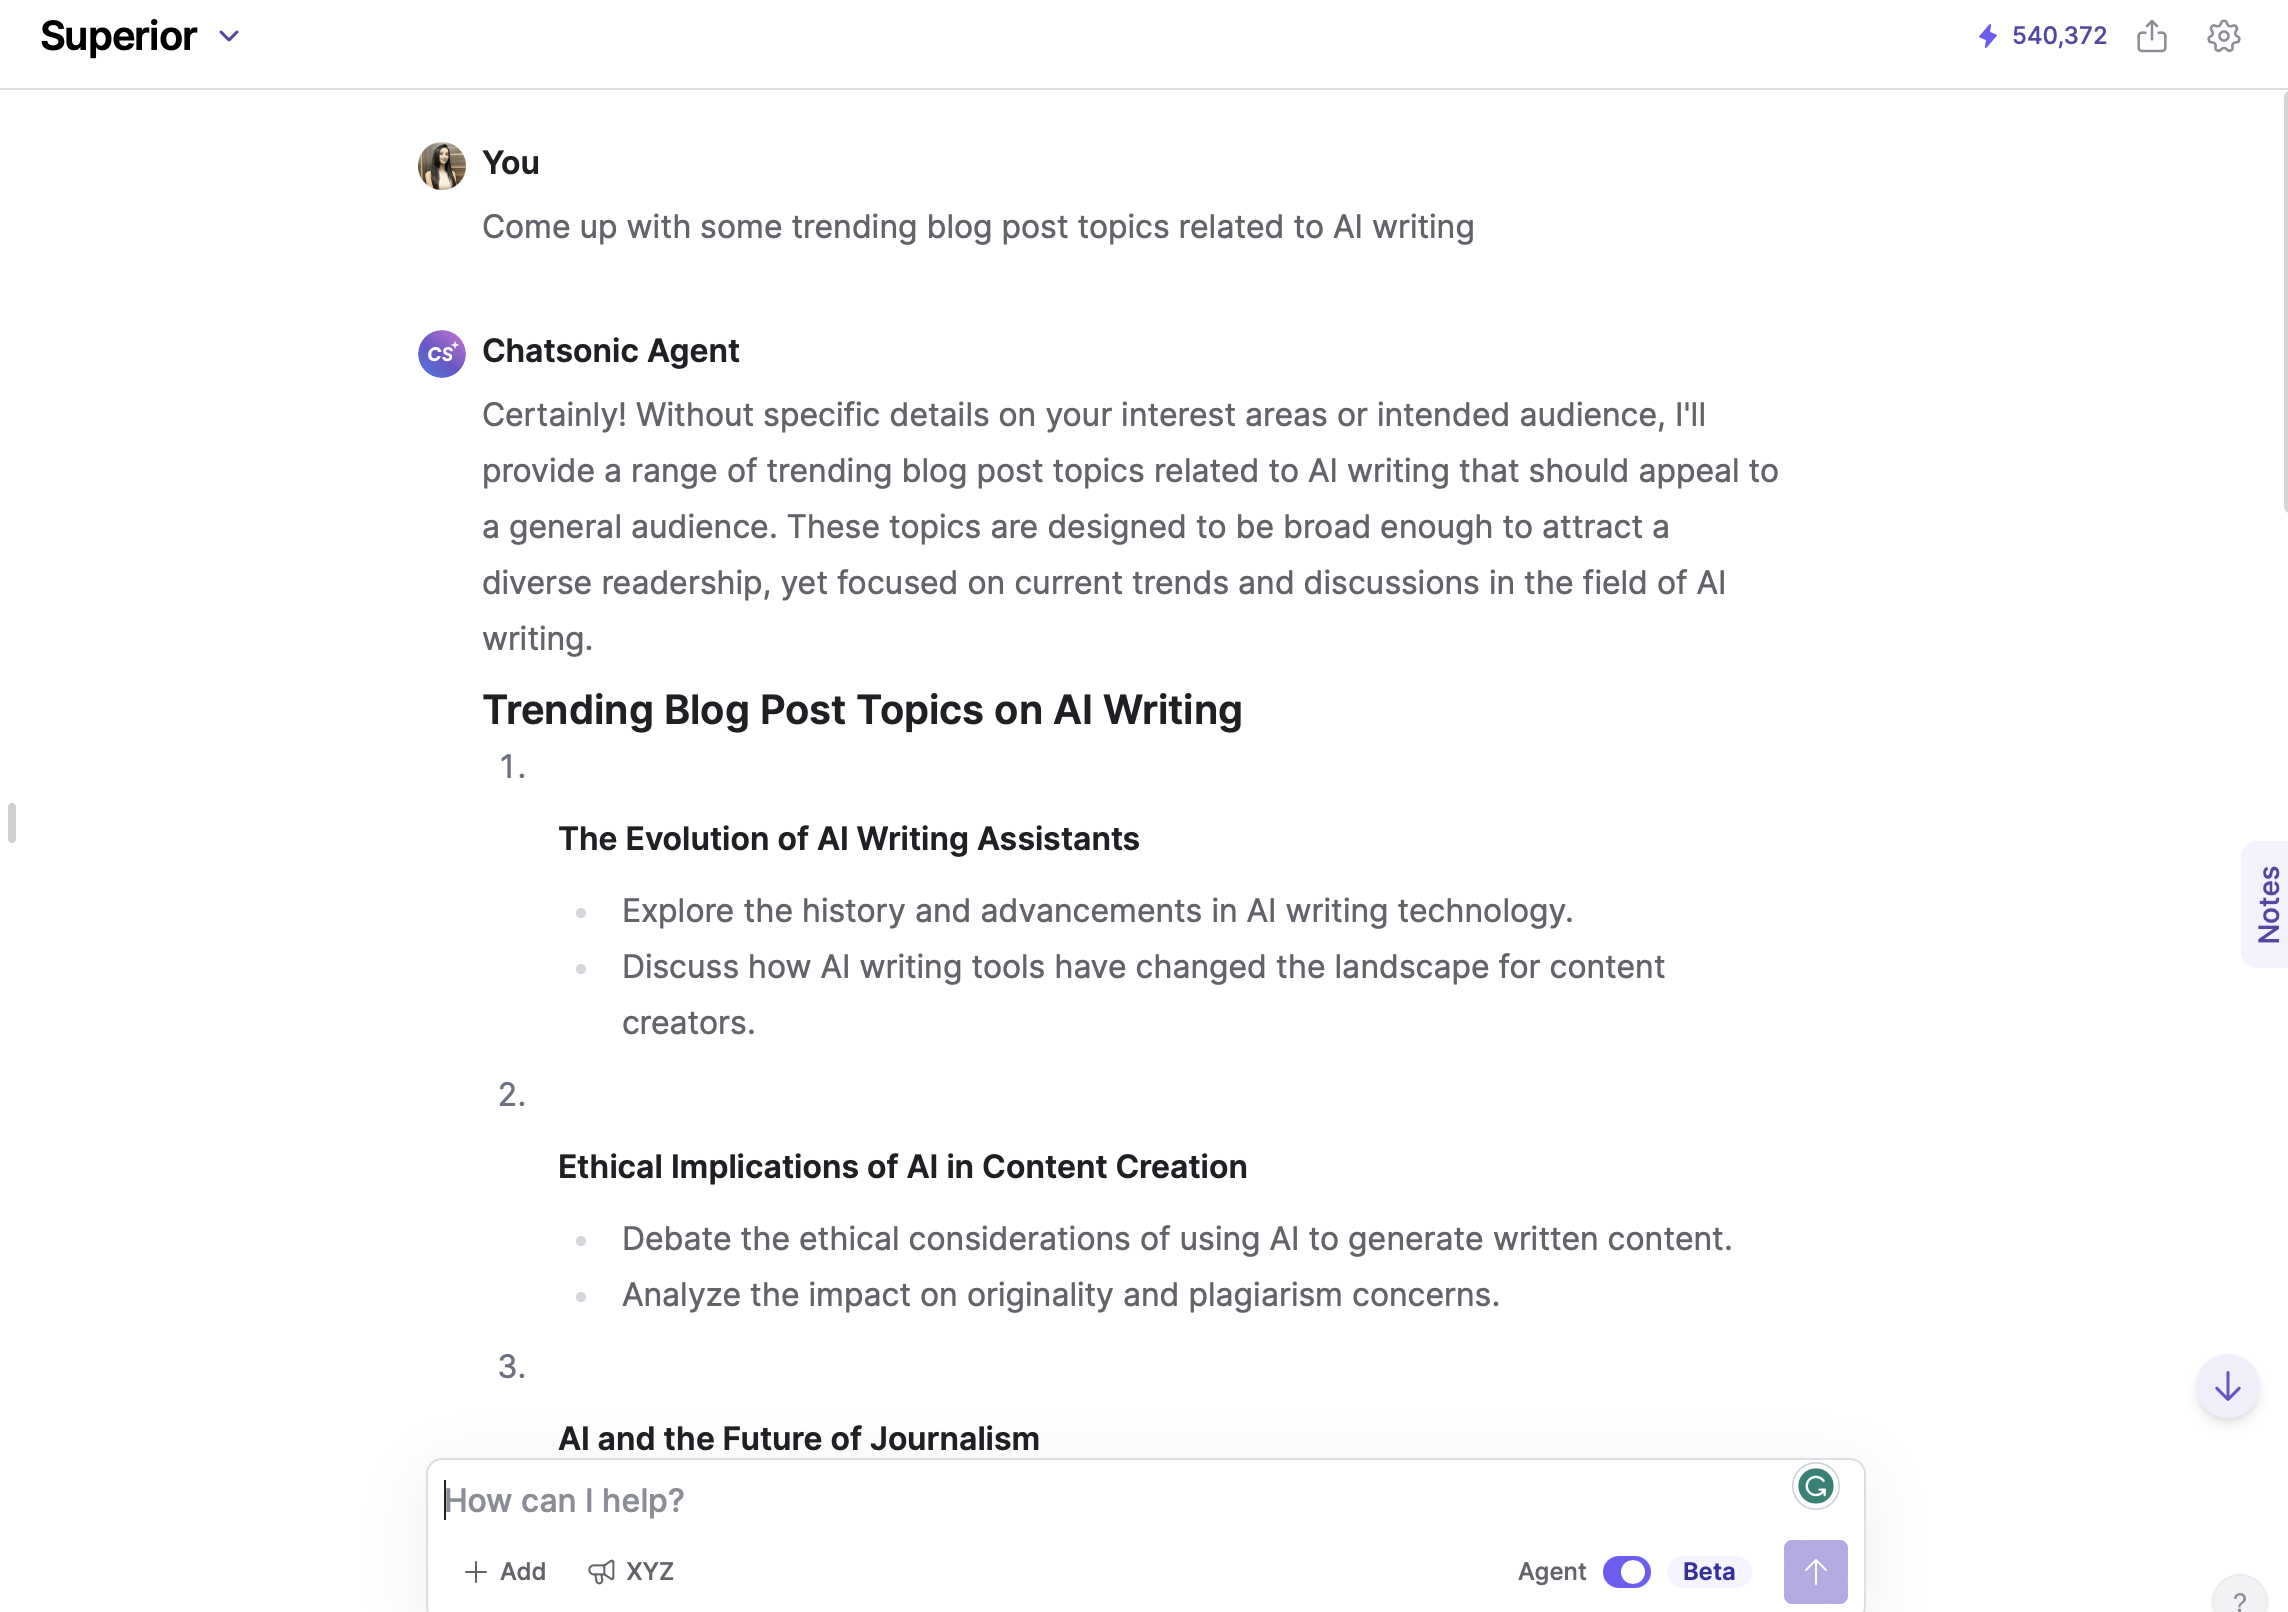Open the Notes side panel tab
Viewport: 2288px width, 1612px height.
point(2267,904)
